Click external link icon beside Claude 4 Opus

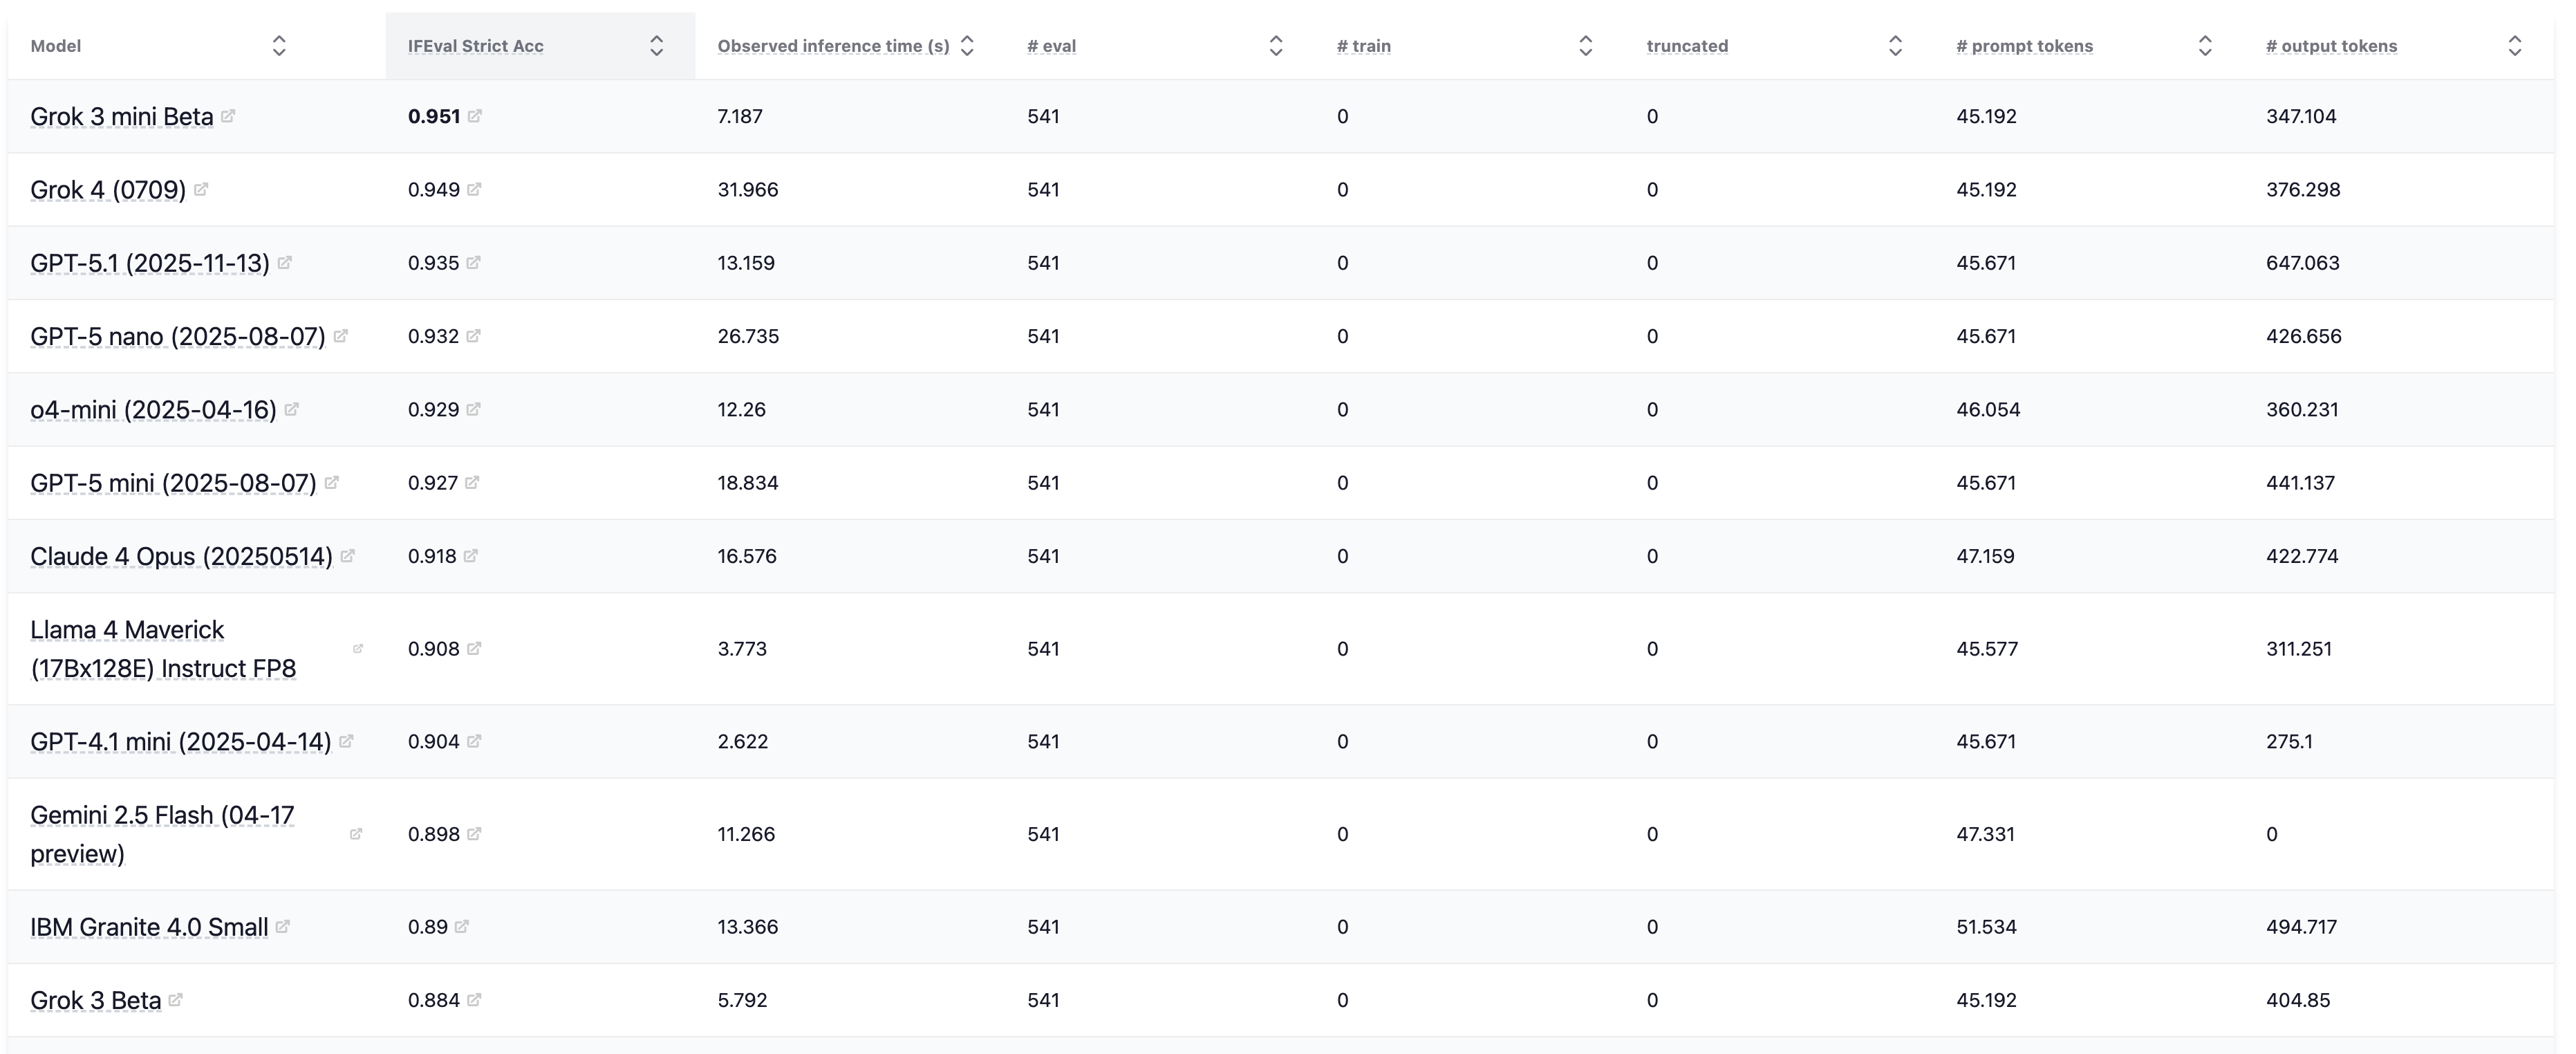347,556
